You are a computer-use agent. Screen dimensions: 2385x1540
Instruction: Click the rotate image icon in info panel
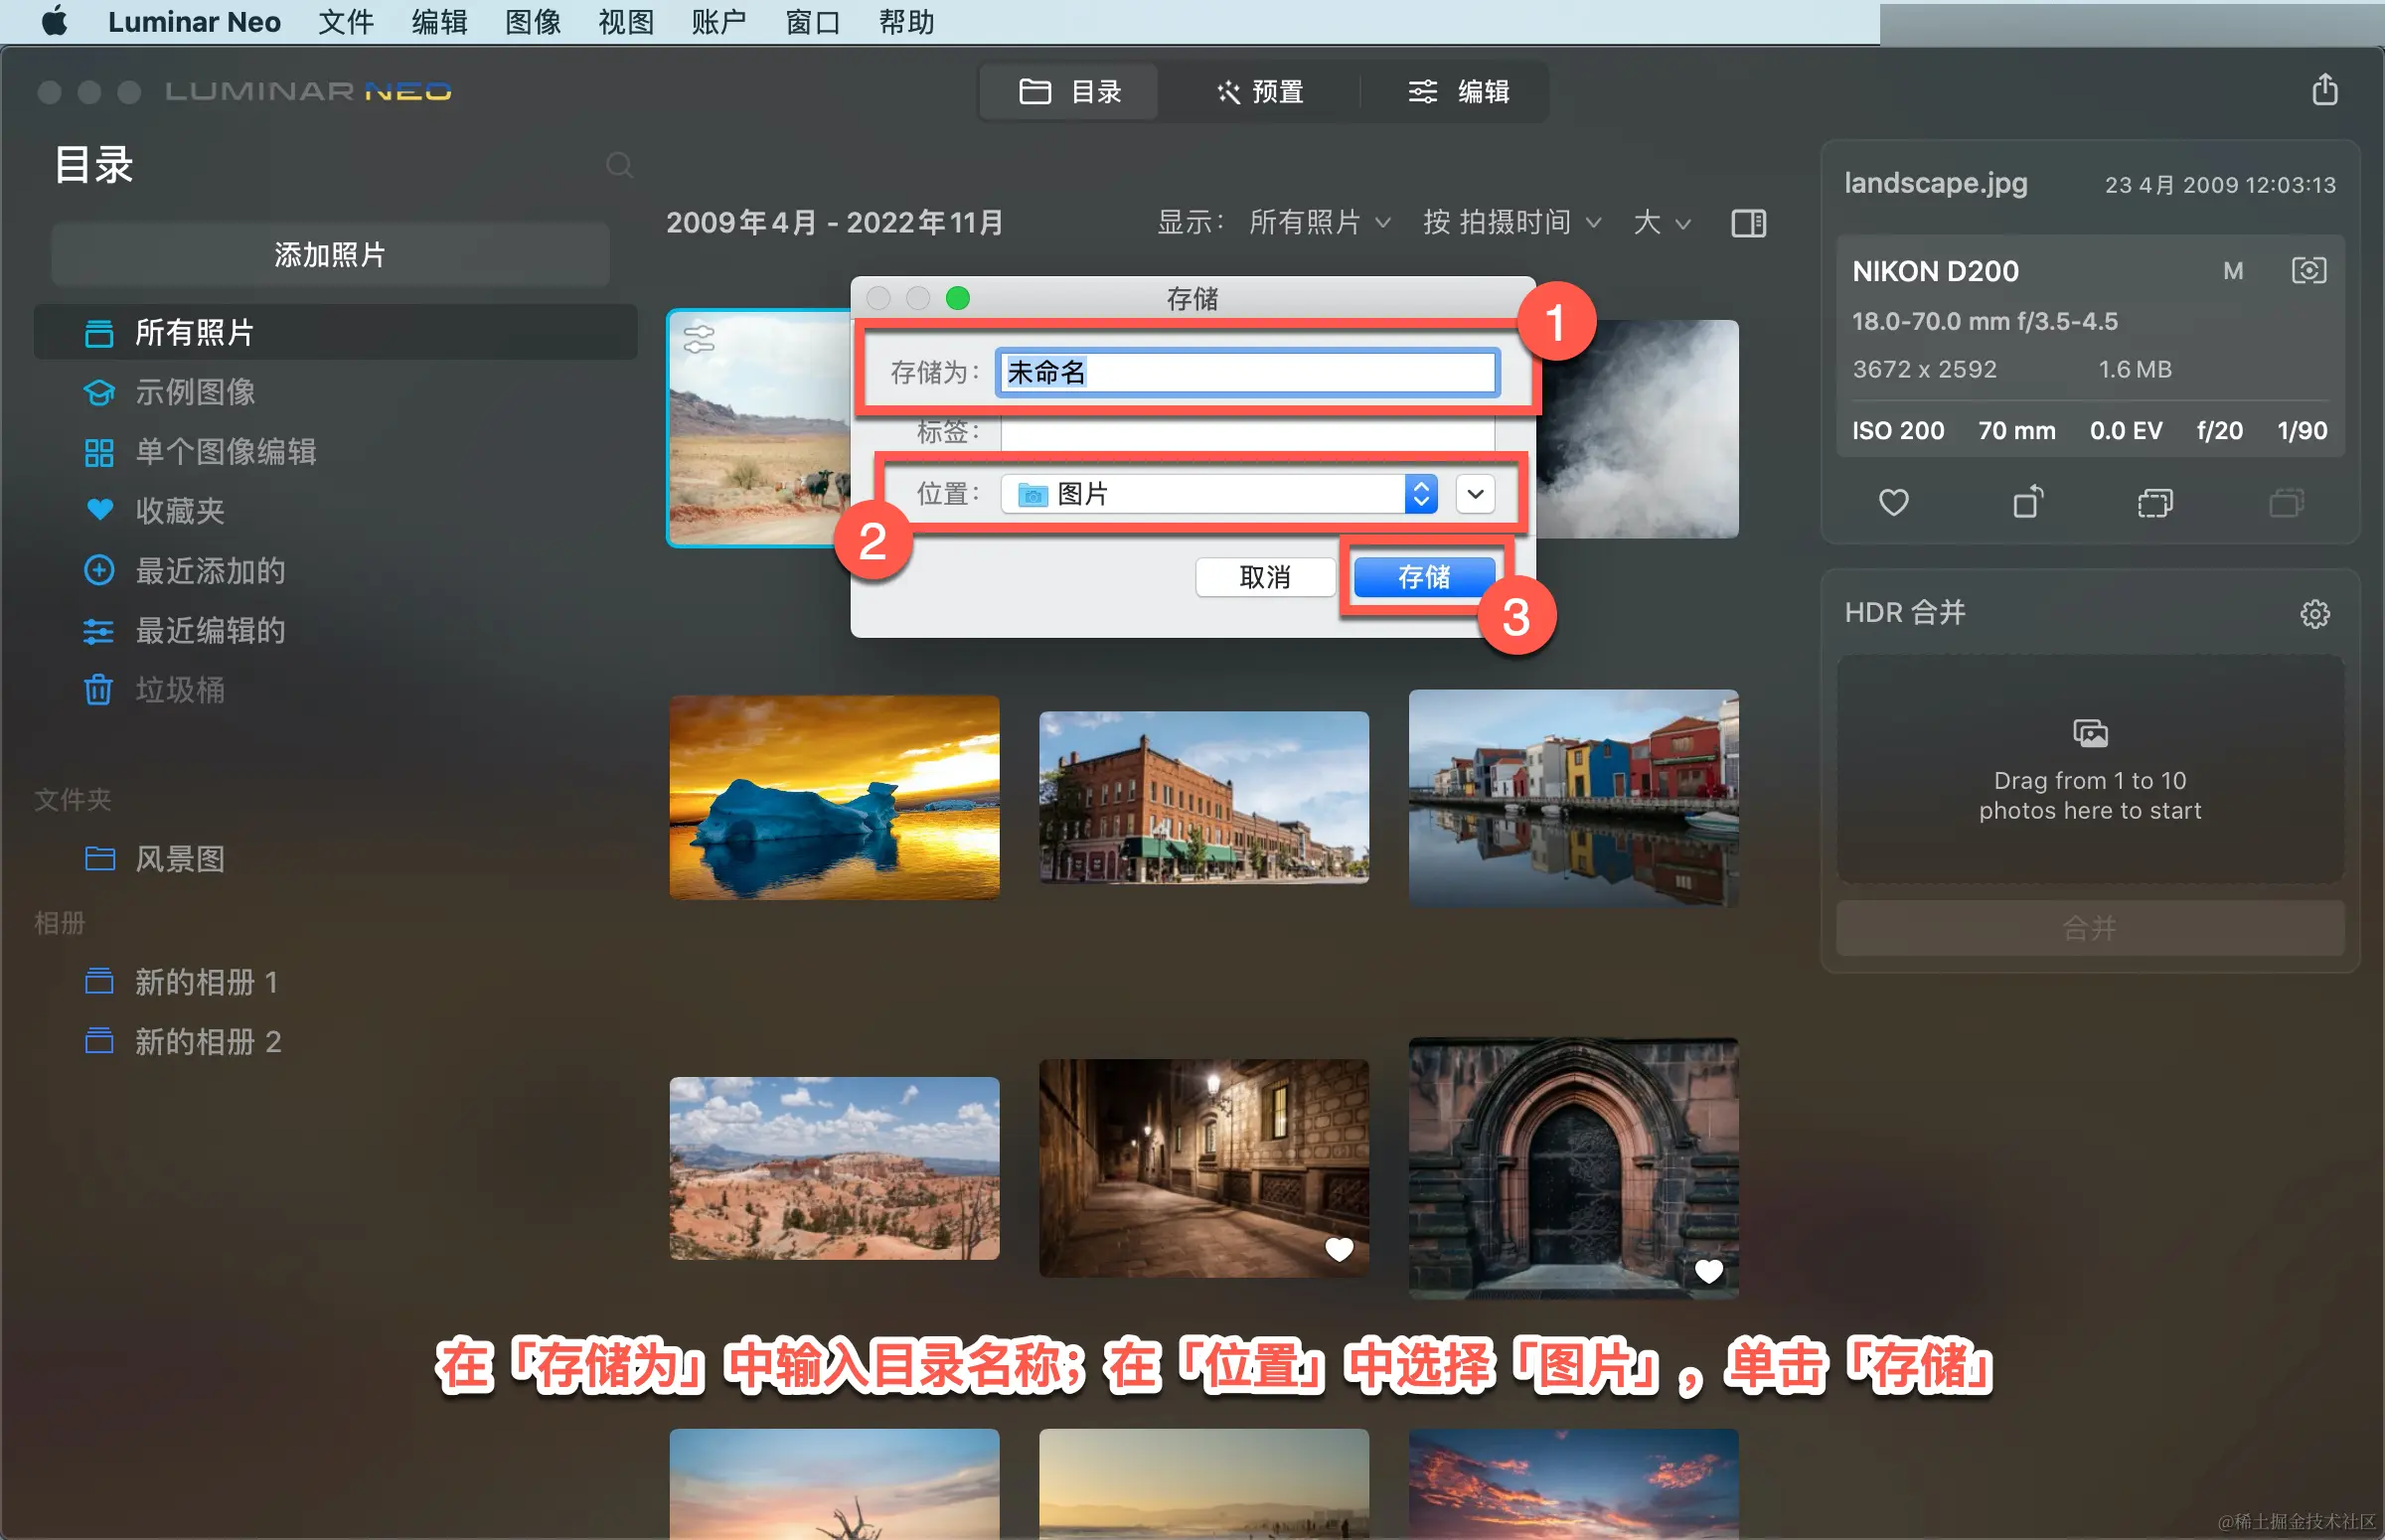2027,502
